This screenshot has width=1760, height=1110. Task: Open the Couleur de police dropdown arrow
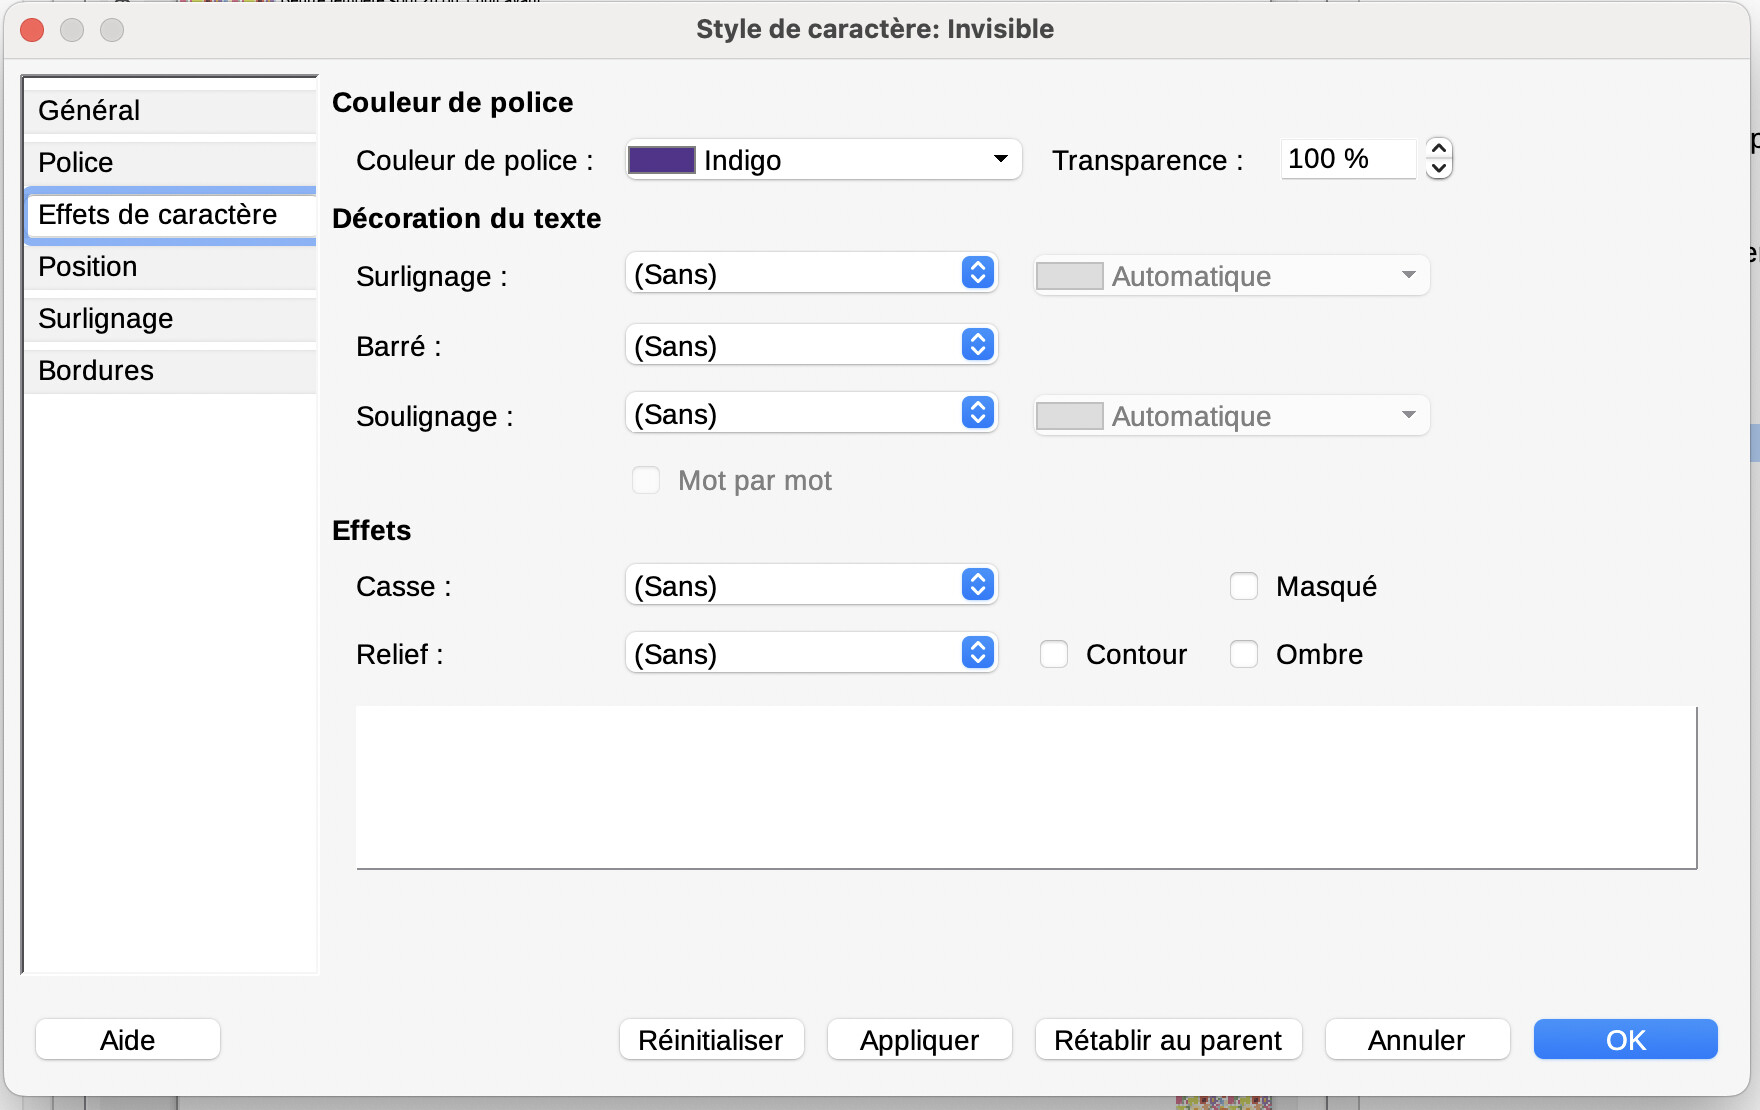[1000, 160]
